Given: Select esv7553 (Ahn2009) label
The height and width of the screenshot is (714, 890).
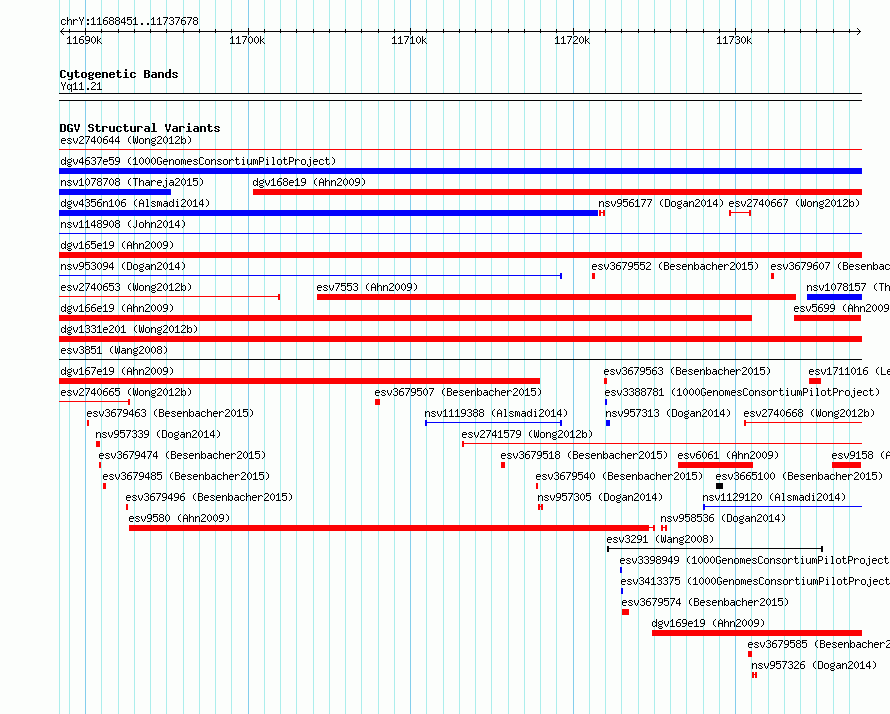Looking at the screenshot, I should tap(367, 287).
